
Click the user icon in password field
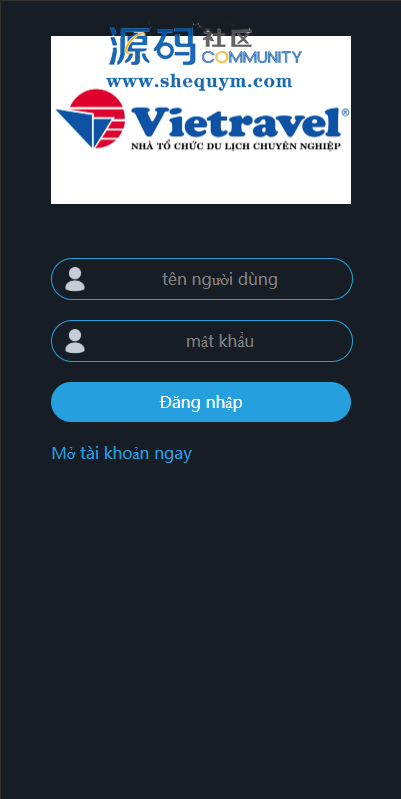[x=75, y=341]
